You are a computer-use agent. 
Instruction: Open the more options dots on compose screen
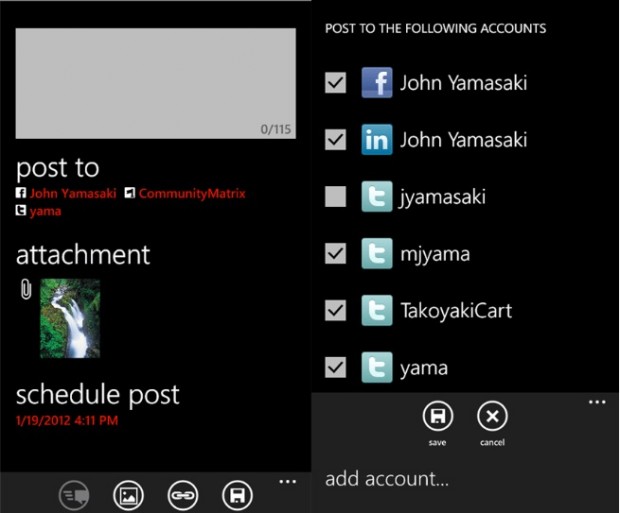287,482
